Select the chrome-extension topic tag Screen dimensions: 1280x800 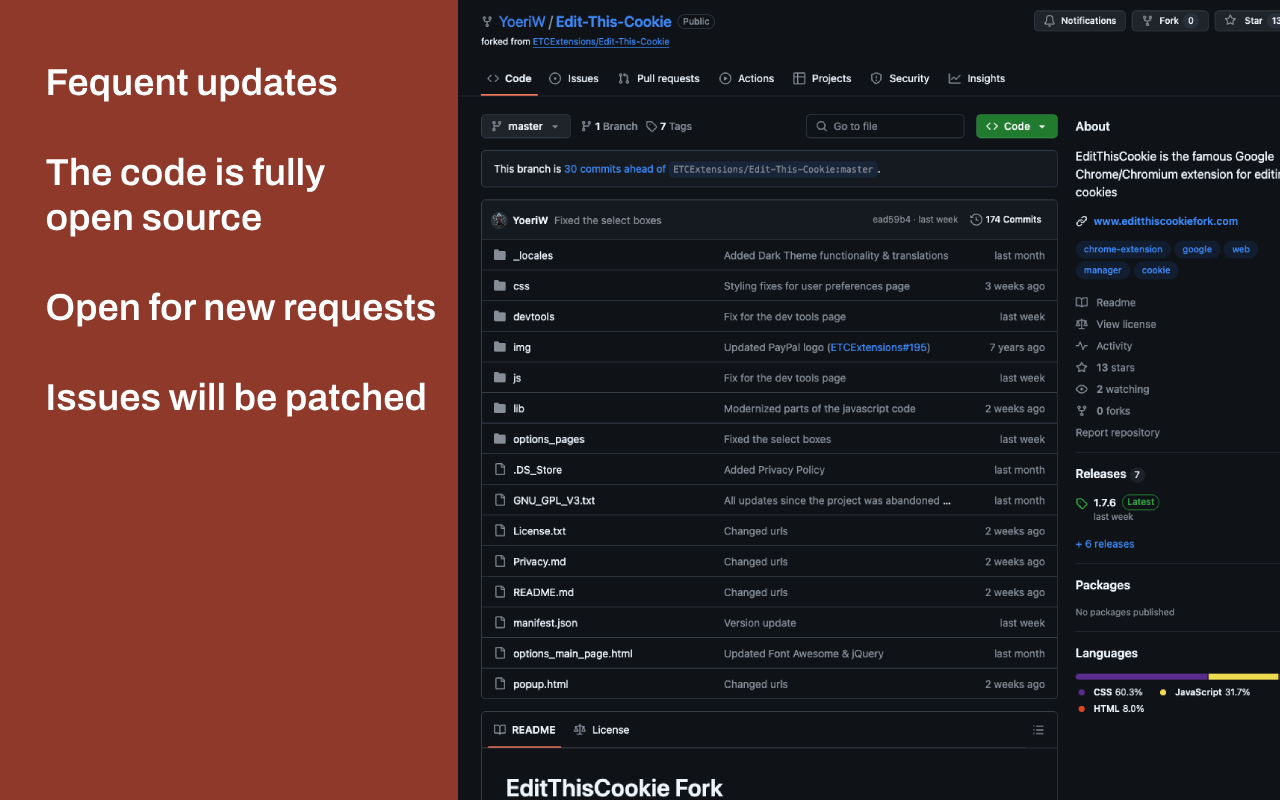[x=1122, y=249]
